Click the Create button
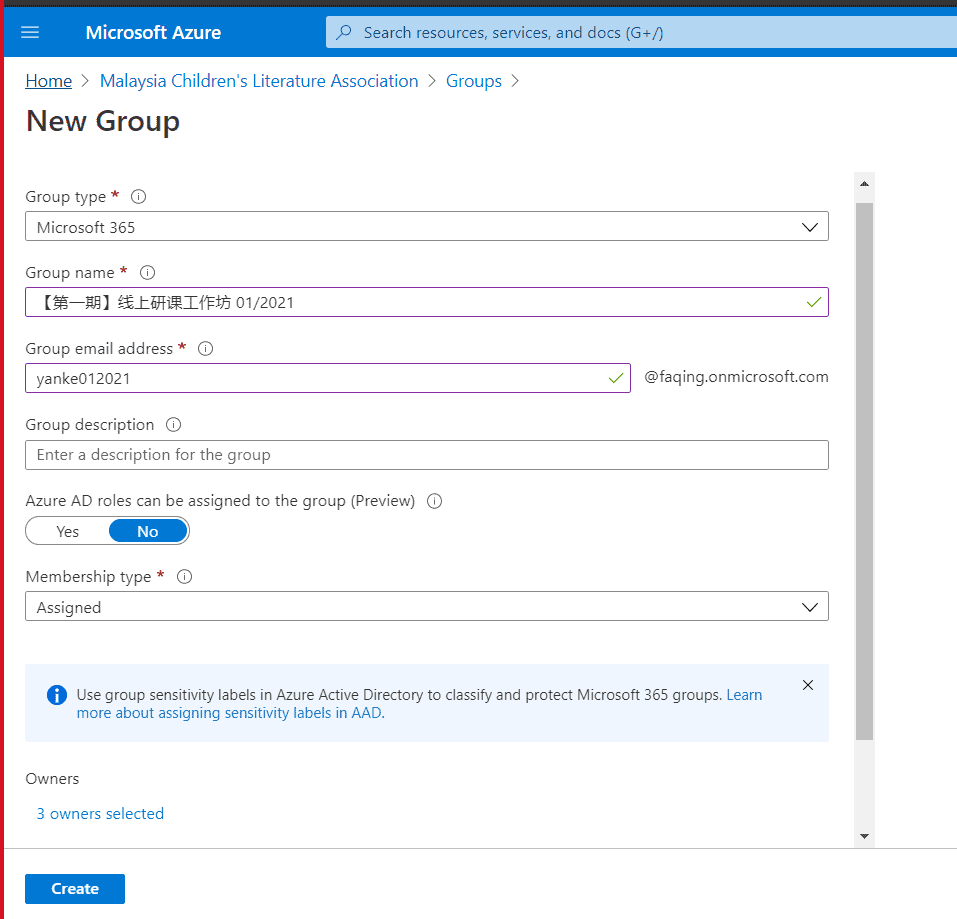 click(x=75, y=888)
